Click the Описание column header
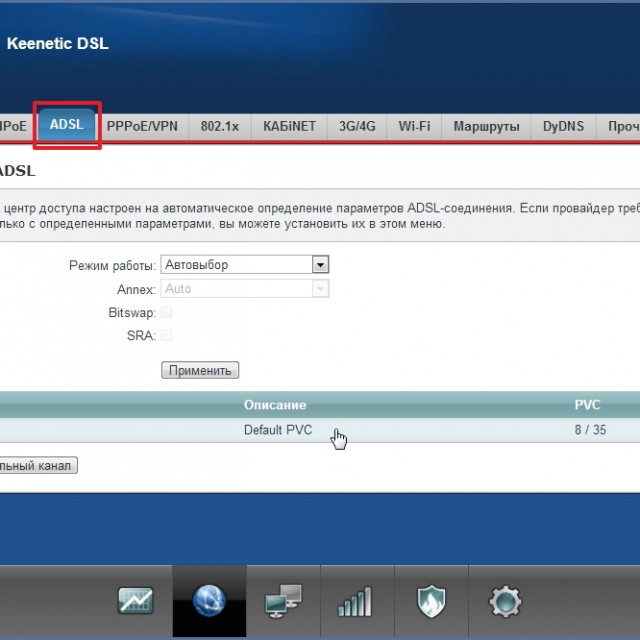Viewport: 640px width, 640px height. 275,405
